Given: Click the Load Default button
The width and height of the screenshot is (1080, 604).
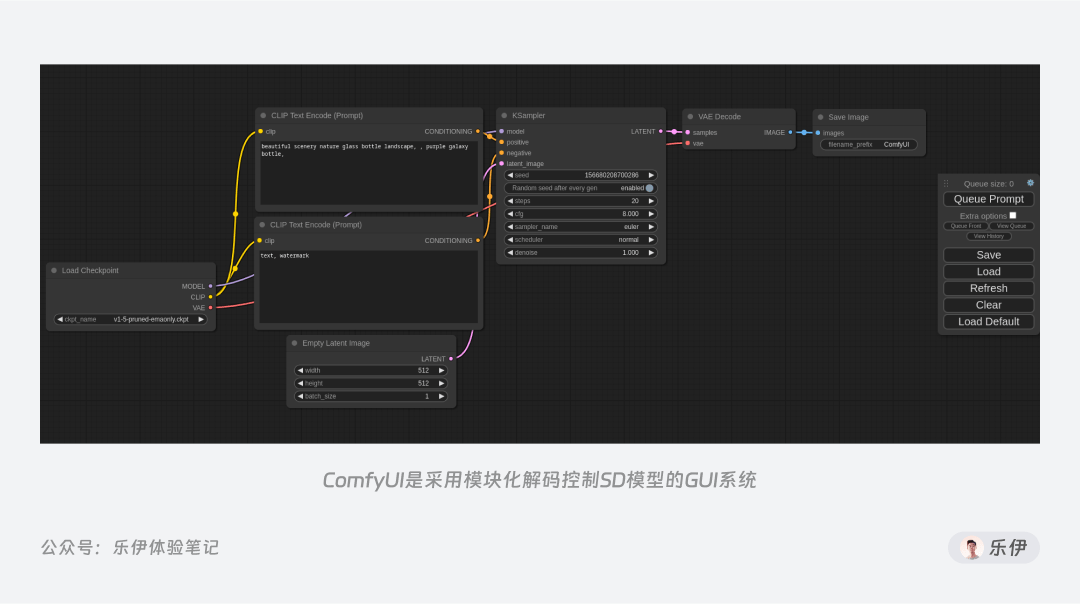Looking at the screenshot, I should pyautogui.click(x=988, y=322).
